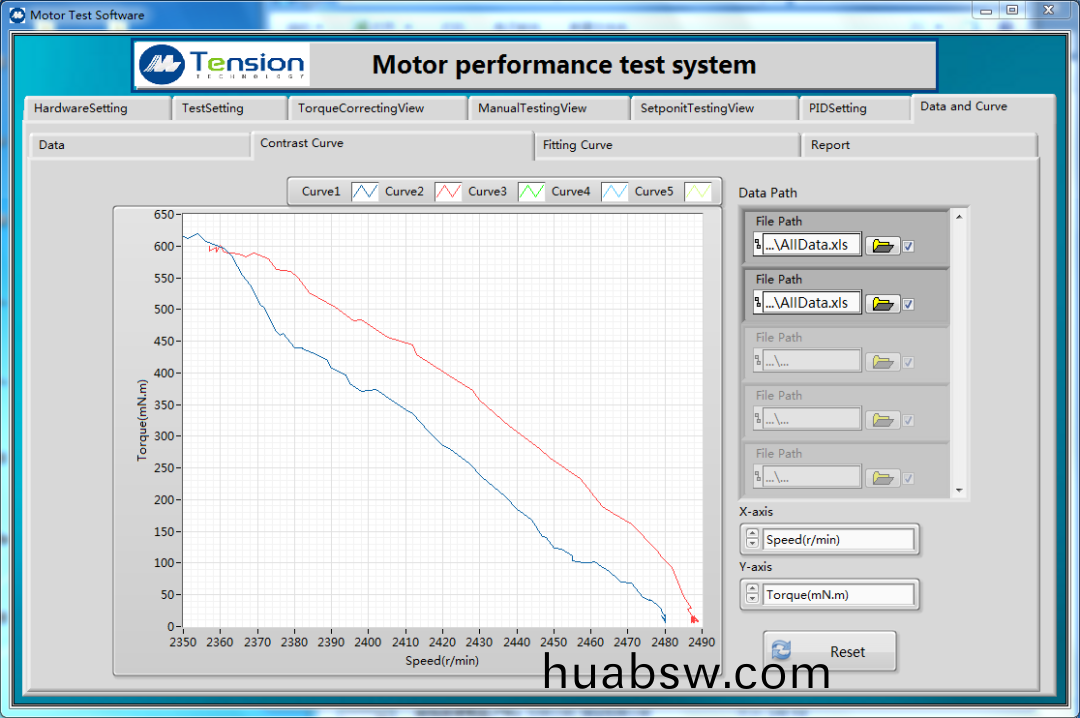This screenshot has height=718, width=1080.
Task: Click the Curve5 yellow legend swatch
Action: coord(697,192)
